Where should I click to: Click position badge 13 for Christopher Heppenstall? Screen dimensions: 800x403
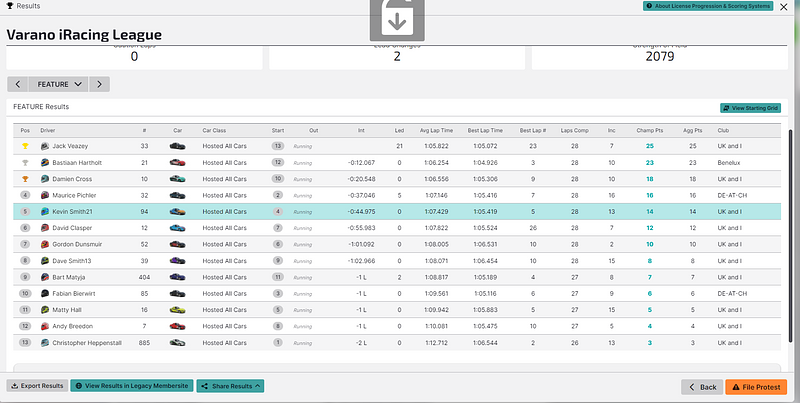click(x=25, y=343)
